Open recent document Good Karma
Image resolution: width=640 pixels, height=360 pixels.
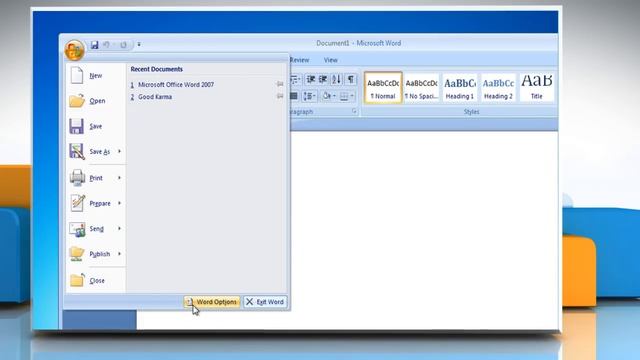[155, 97]
